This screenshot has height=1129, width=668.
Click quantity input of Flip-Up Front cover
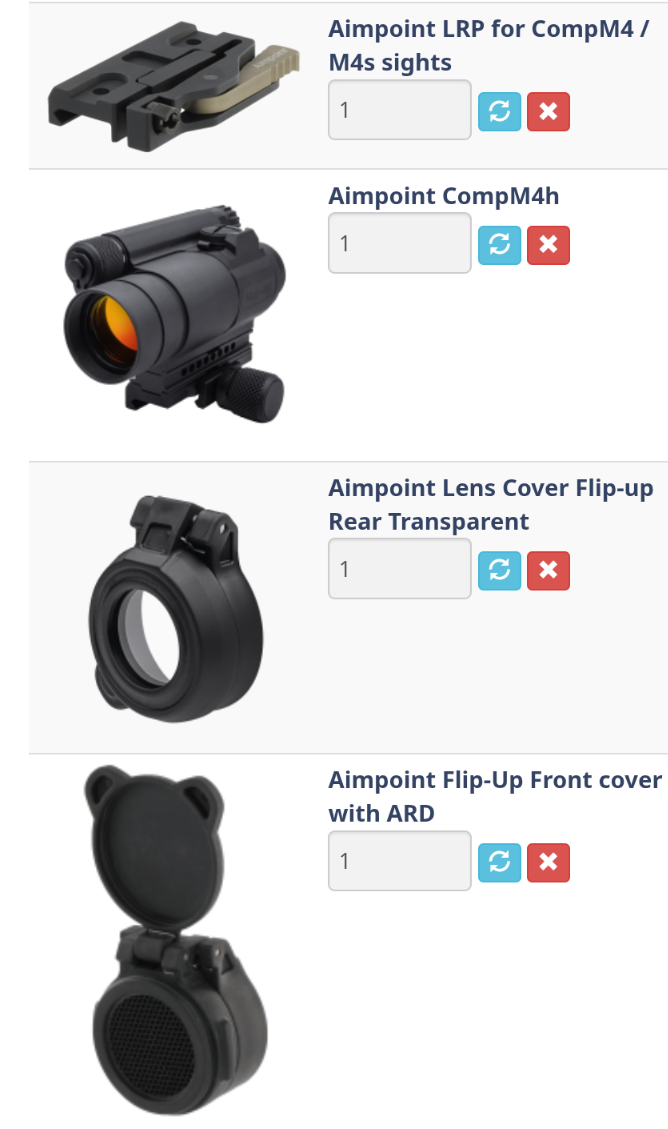point(400,860)
